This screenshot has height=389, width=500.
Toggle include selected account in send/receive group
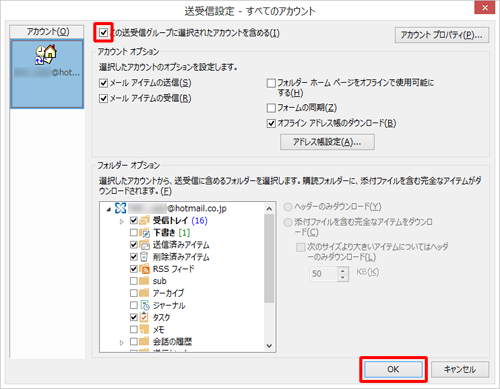(104, 32)
